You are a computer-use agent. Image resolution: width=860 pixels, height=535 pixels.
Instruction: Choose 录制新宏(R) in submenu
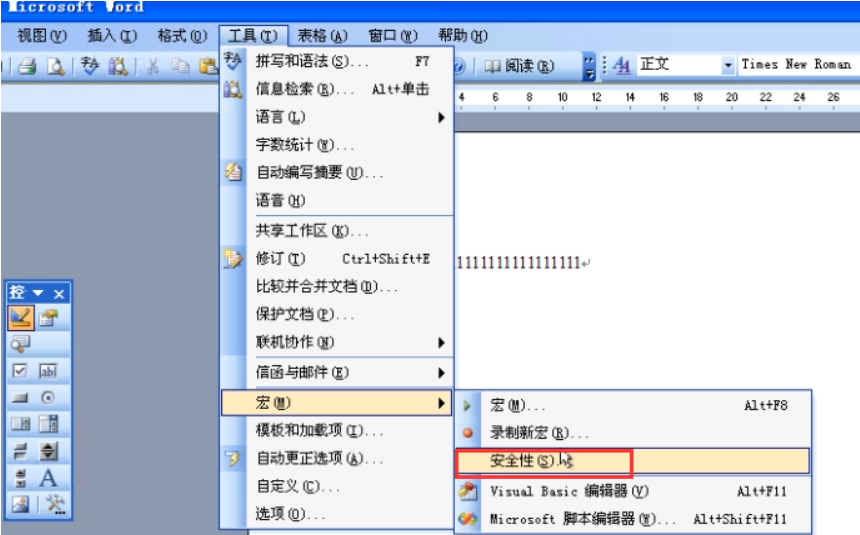tap(633, 433)
